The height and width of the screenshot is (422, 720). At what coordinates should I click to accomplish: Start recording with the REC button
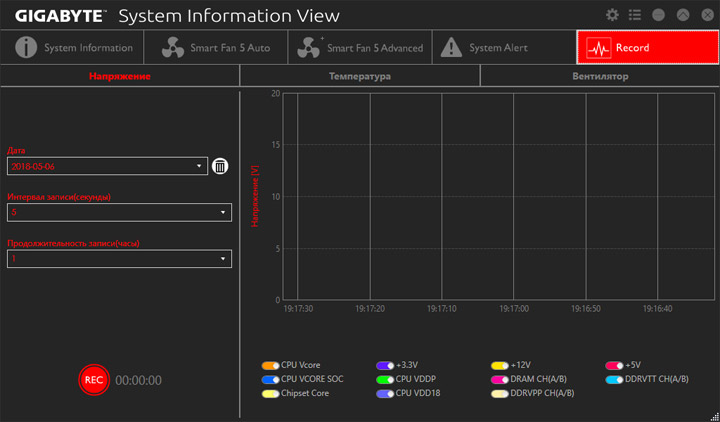[94, 380]
